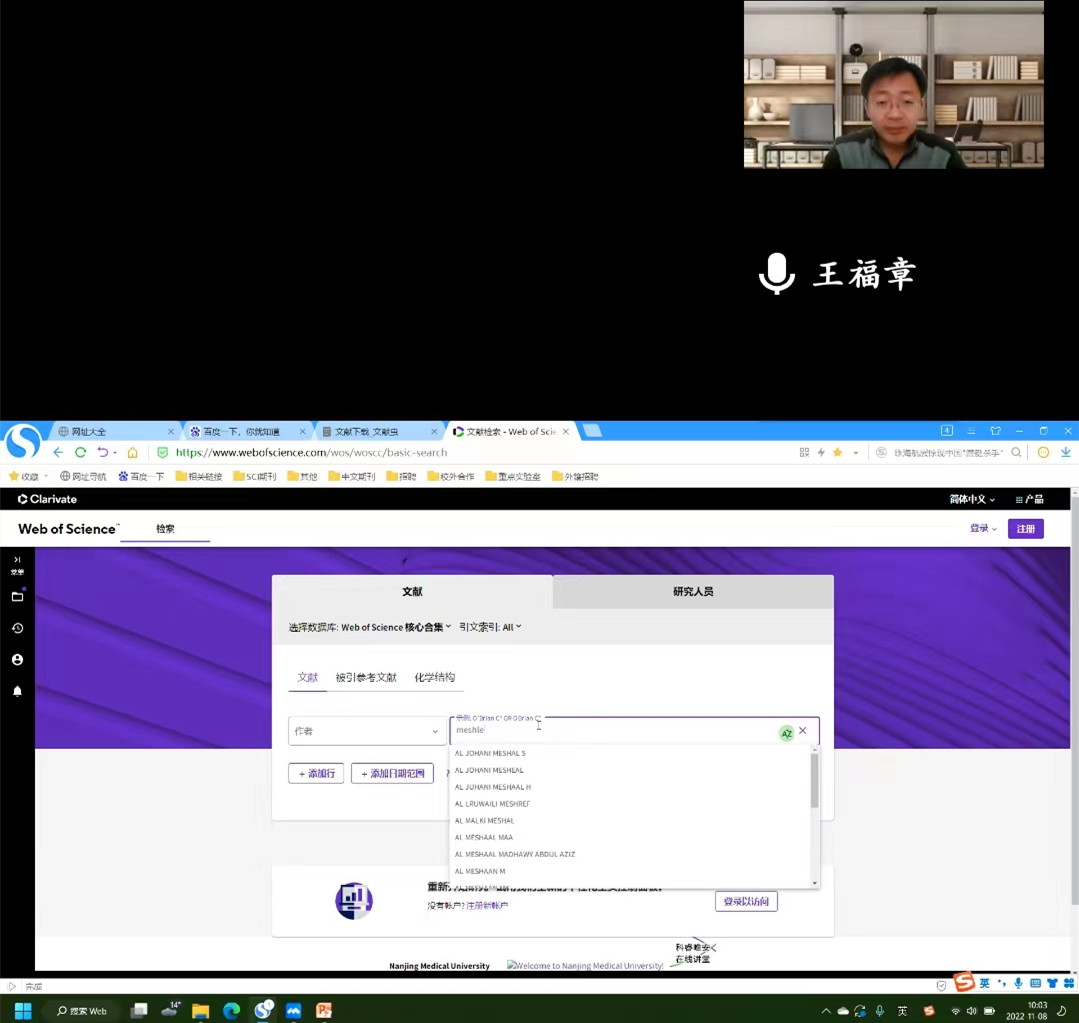Viewport: 1079px width, 1023px height.
Task: Expand the Web of Science sidebar menu
Action: click(x=17, y=565)
